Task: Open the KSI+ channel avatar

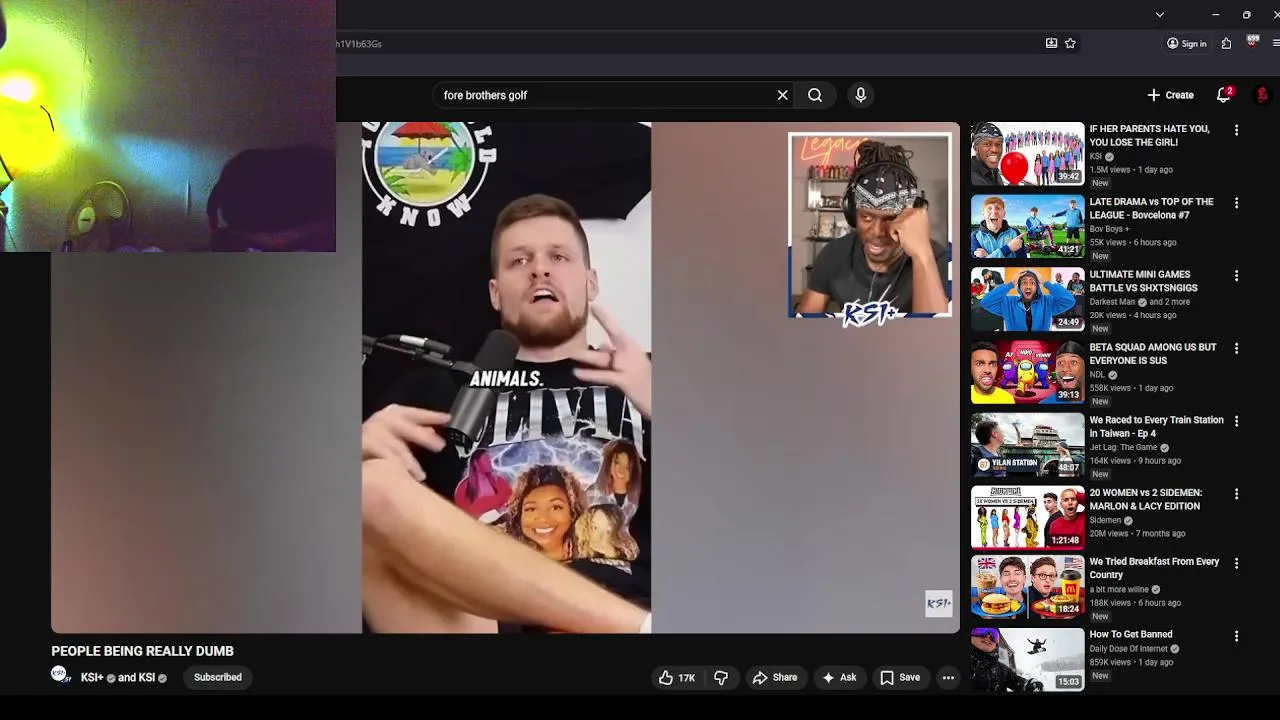Action: click(x=61, y=676)
